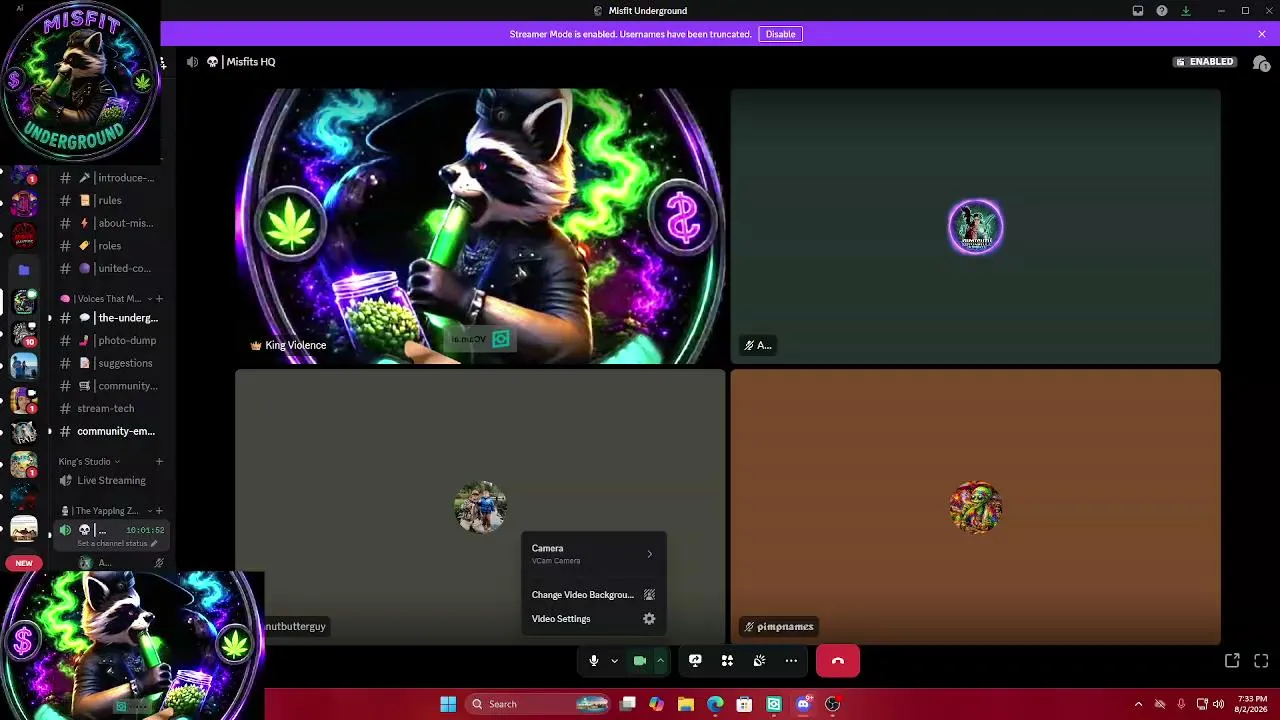Pop out the call window
Image resolution: width=1280 pixels, height=720 pixels.
(x=1232, y=661)
